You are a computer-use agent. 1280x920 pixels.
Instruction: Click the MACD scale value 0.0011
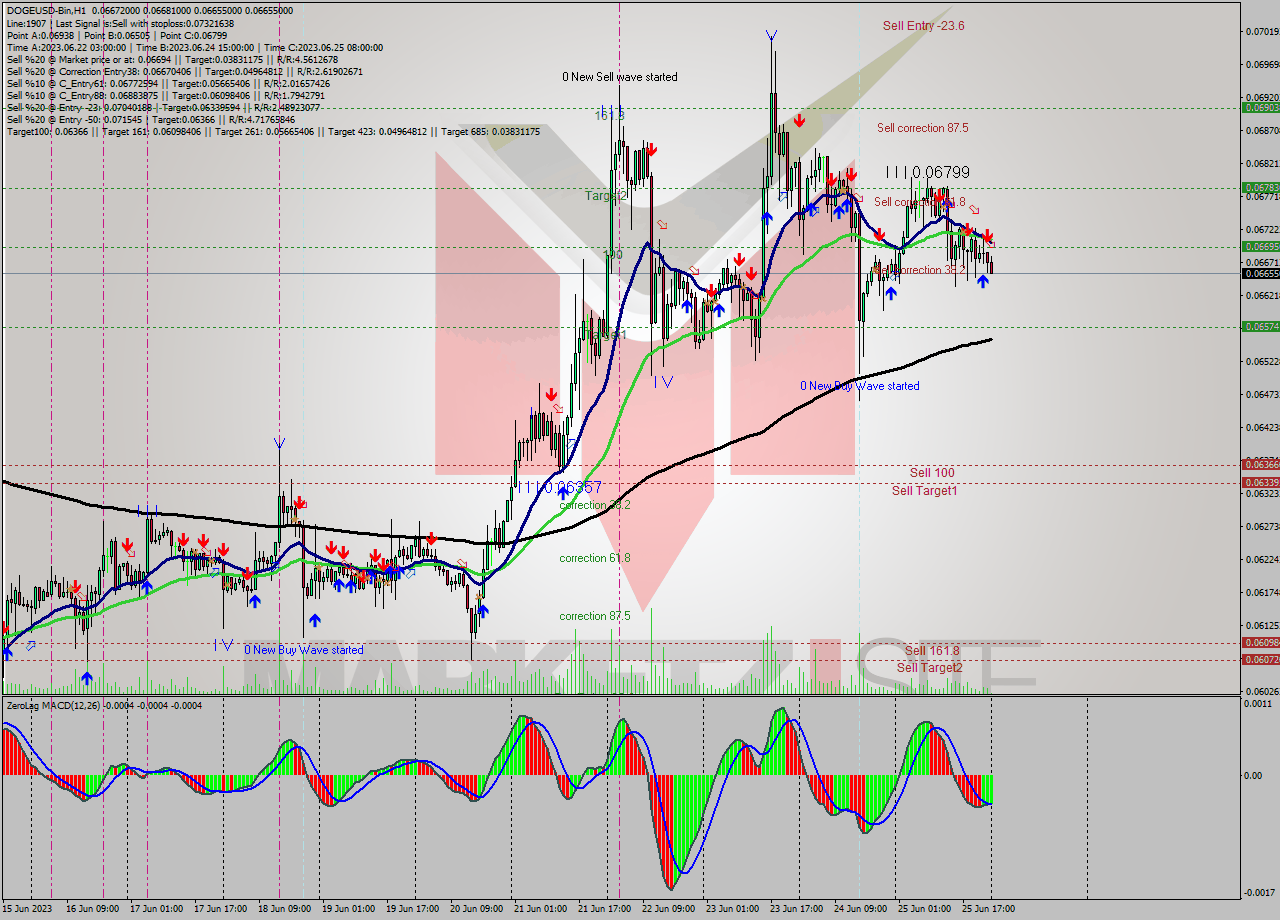click(x=1259, y=704)
